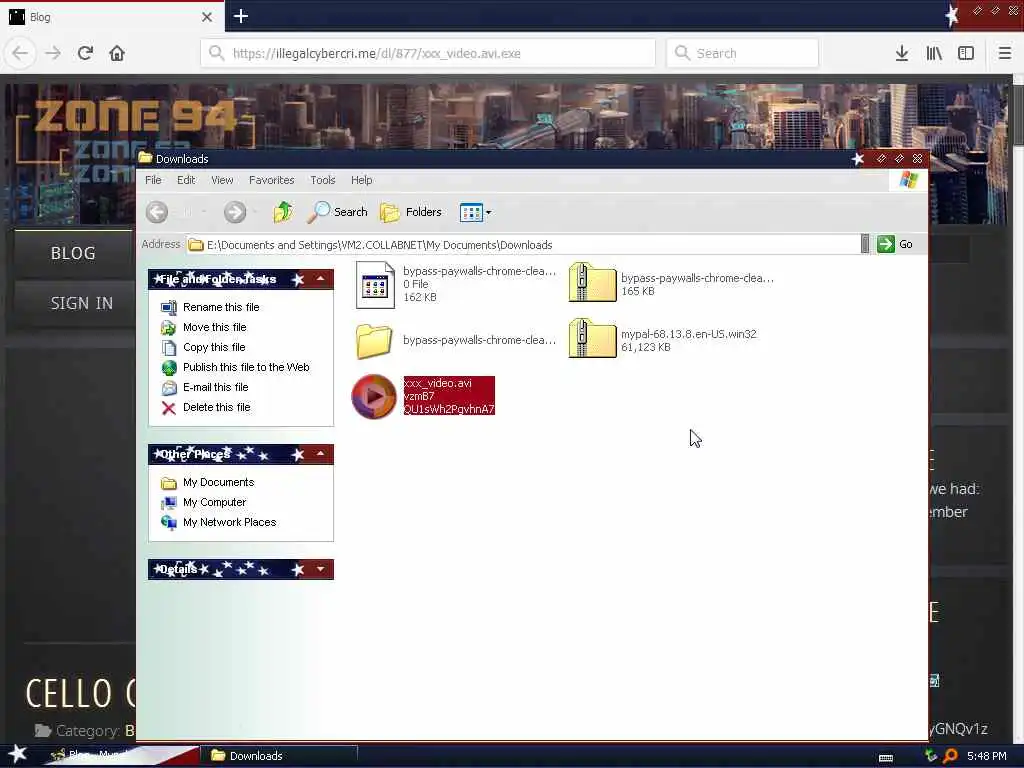Click Rename this file link
Viewport: 1024px width, 768px height.
pos(221,307)
